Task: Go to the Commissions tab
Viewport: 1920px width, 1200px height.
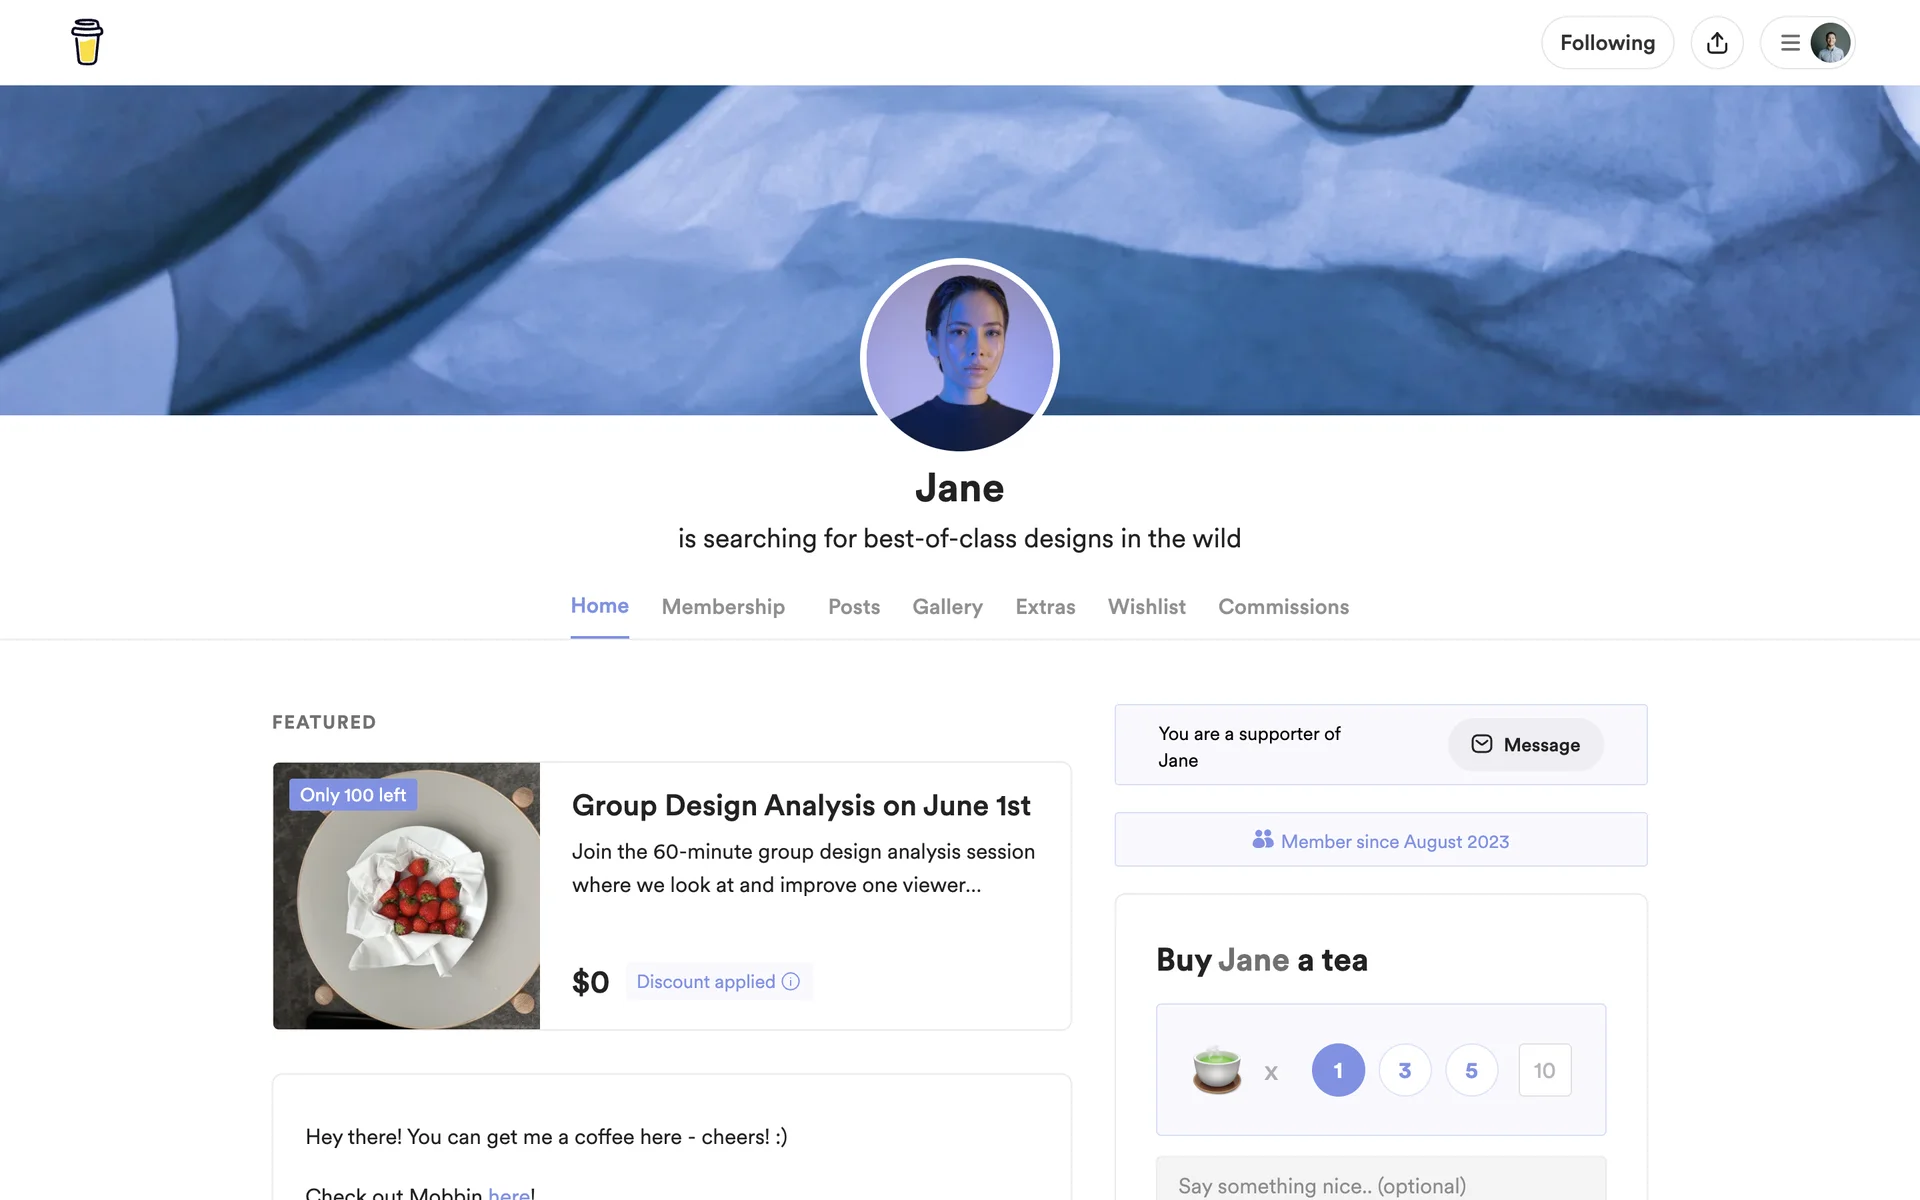Action: click(x=1283, y=607)
